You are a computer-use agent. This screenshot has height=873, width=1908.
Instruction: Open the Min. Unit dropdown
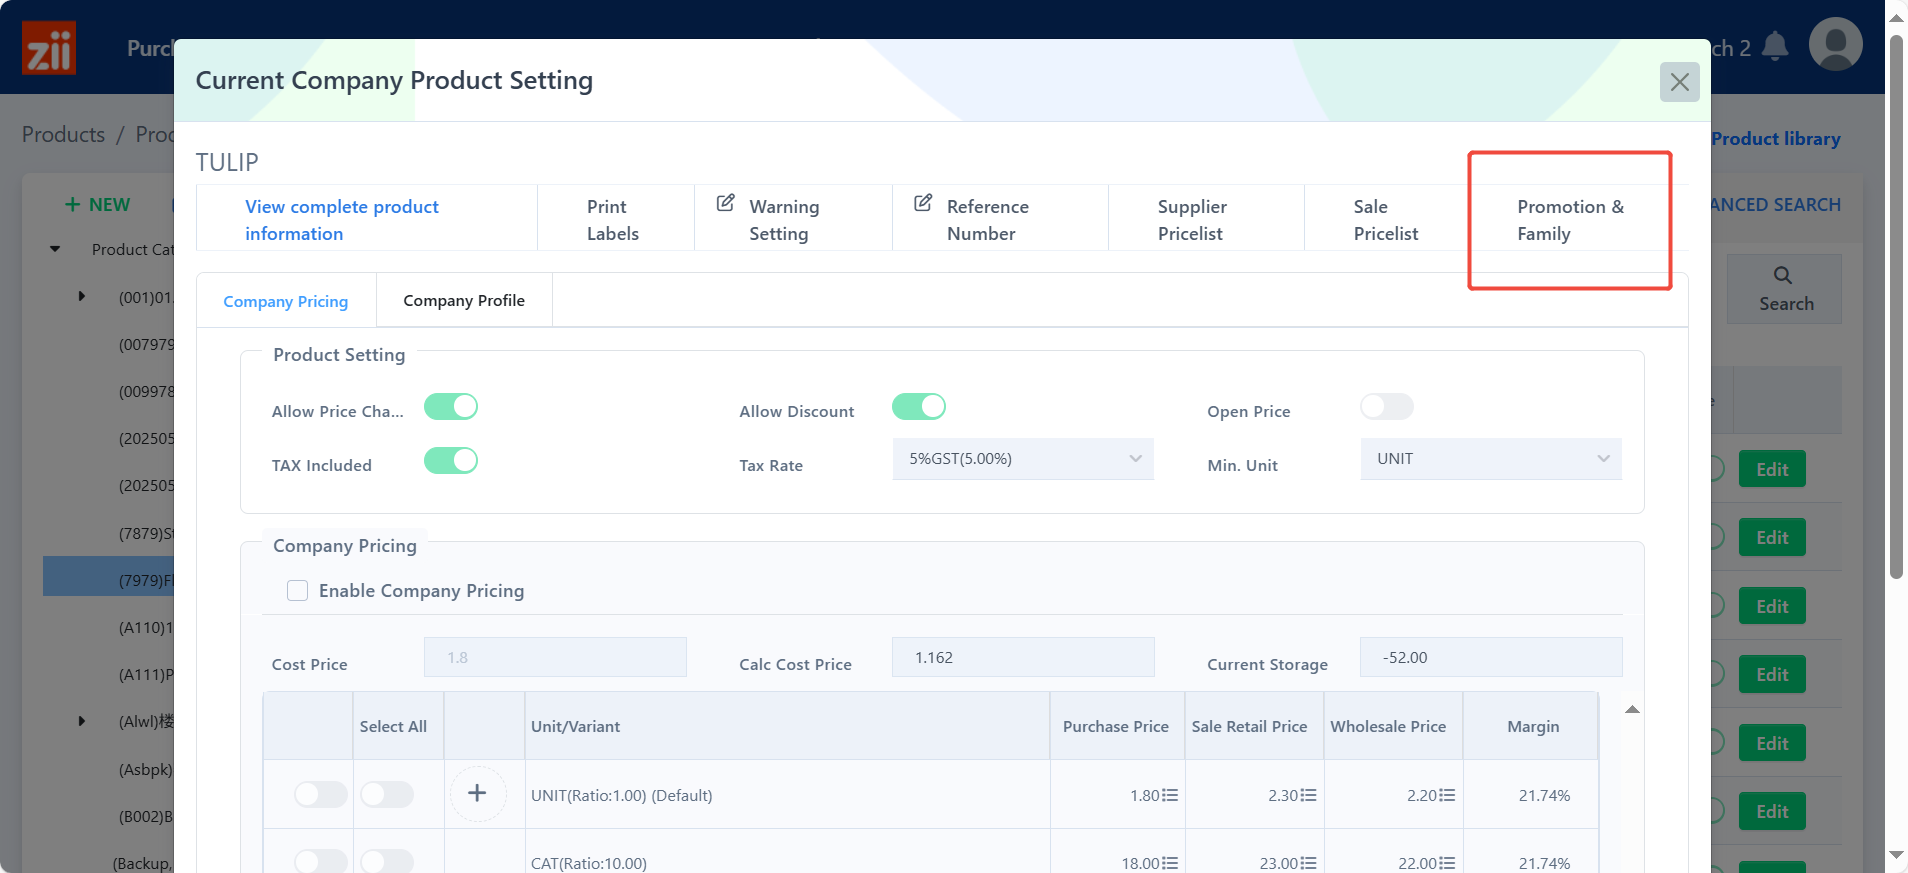[1491, 459]
